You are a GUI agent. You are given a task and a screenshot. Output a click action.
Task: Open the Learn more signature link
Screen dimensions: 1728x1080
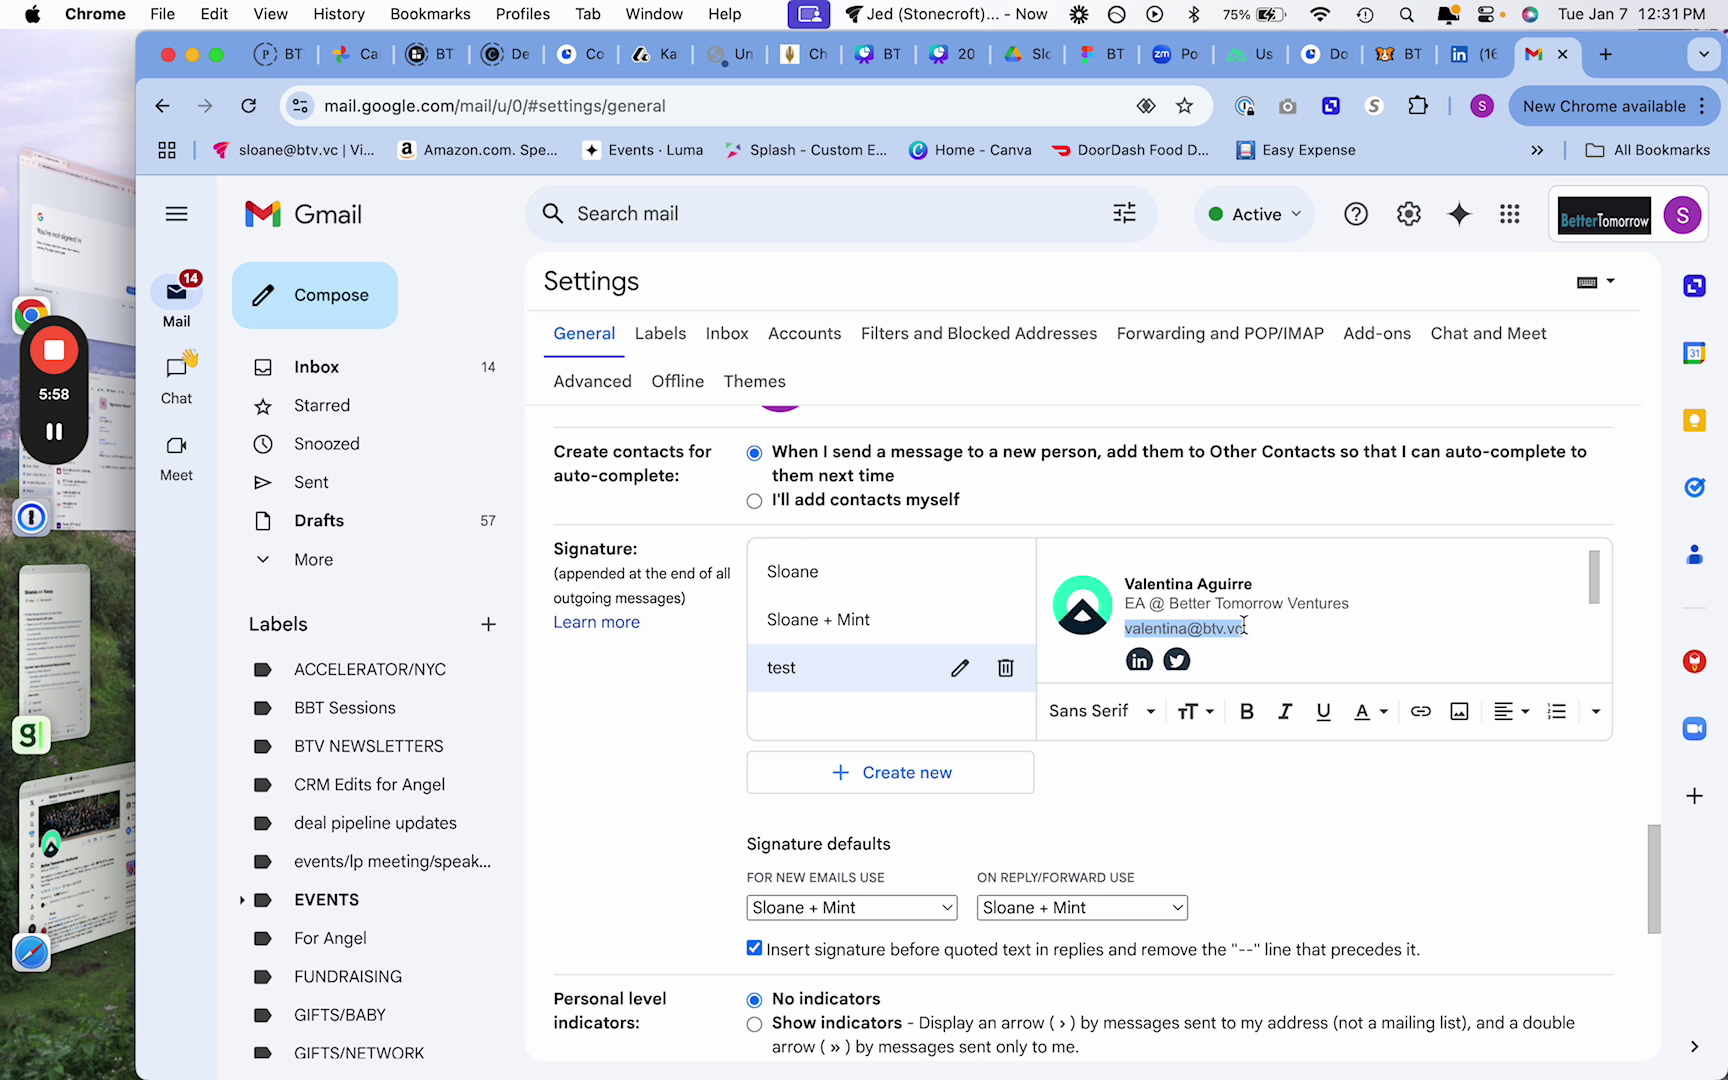[x=597, y=622]
